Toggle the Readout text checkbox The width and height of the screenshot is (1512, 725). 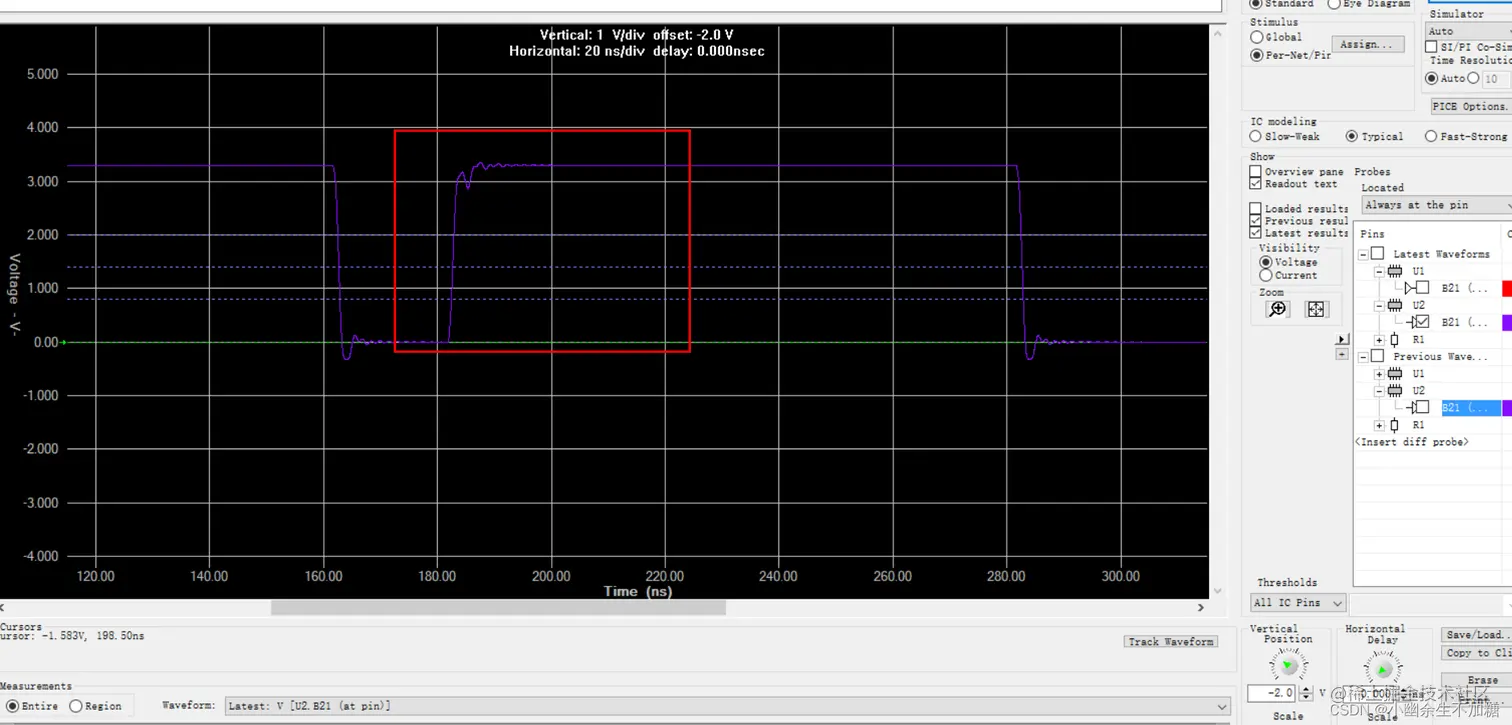1255,184
